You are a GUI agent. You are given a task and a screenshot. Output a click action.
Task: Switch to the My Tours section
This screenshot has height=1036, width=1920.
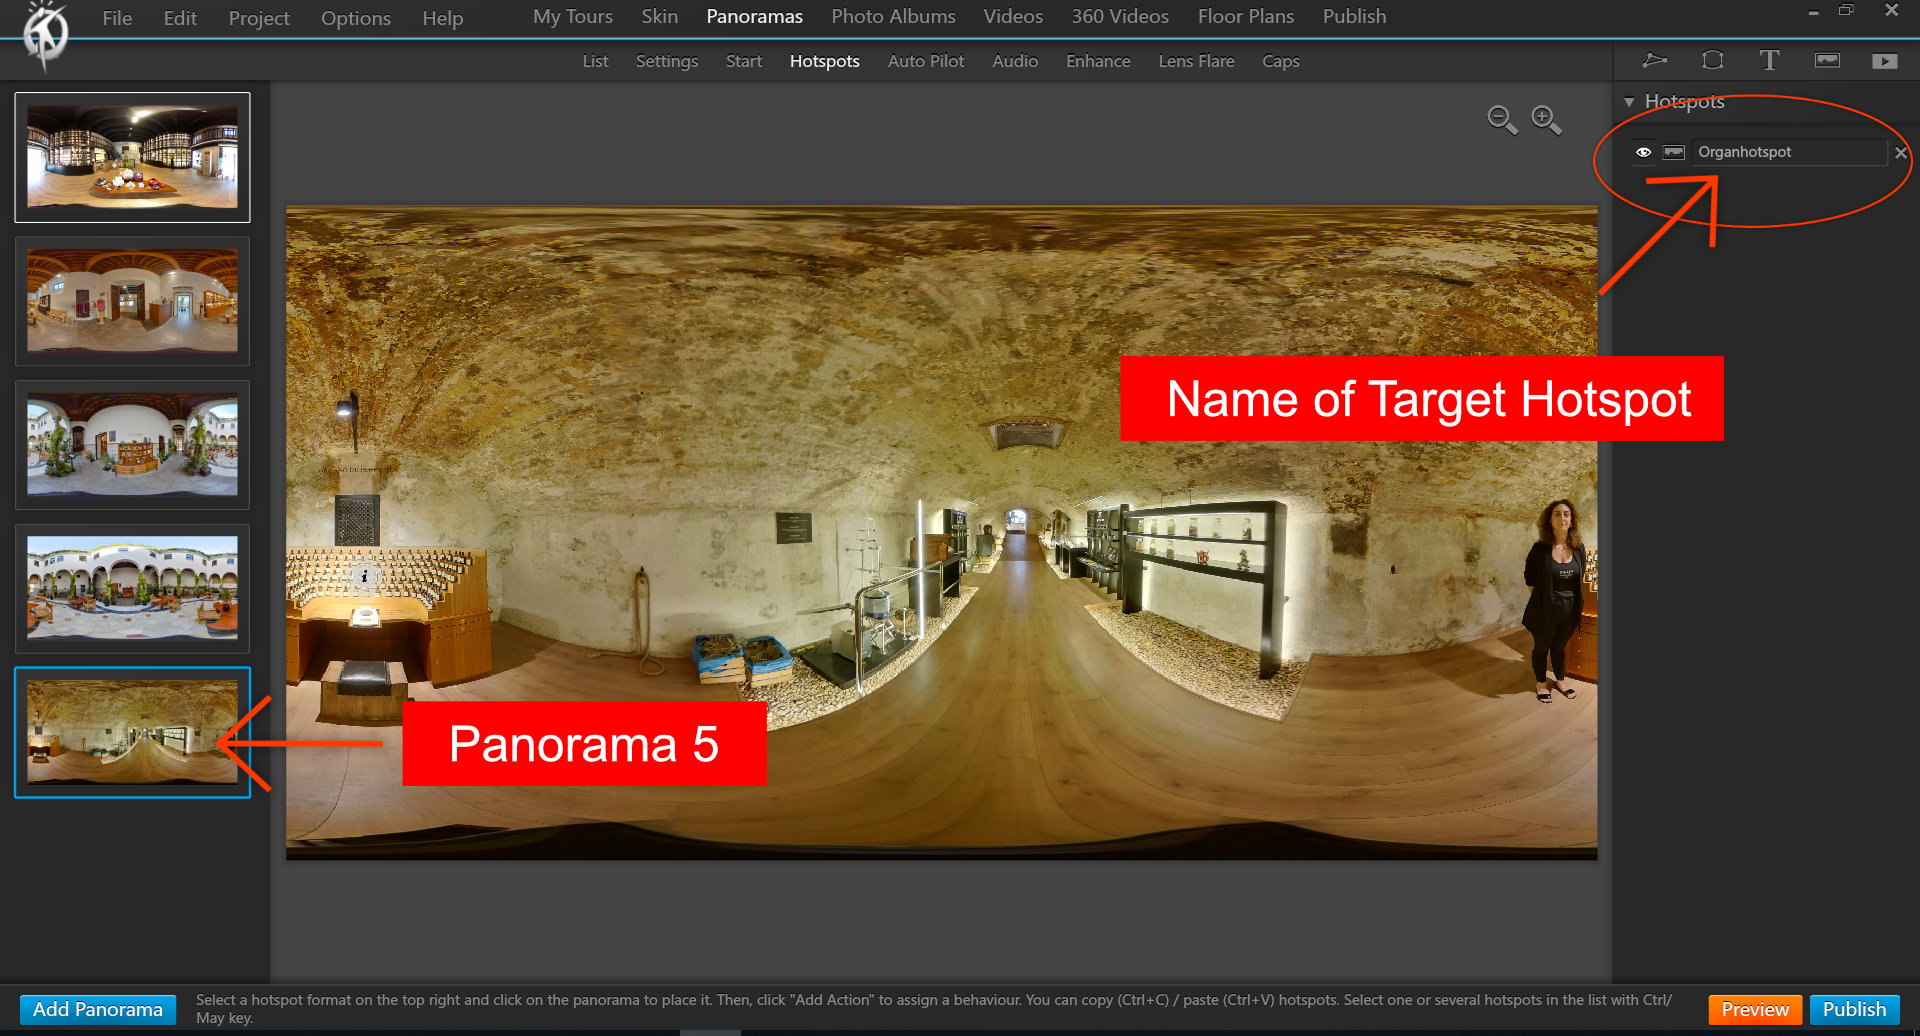(573, 16)
